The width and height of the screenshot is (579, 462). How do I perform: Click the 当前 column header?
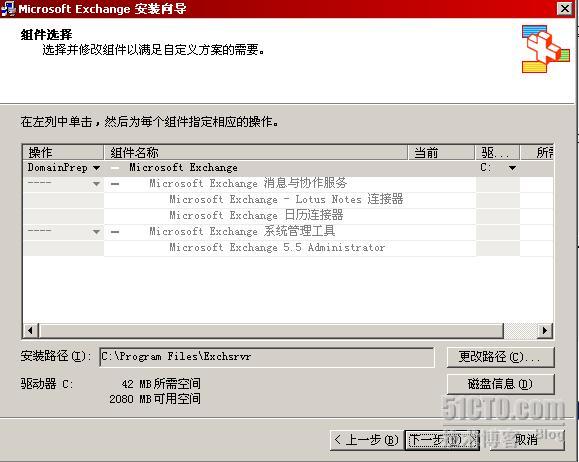(x=441, y=152)
